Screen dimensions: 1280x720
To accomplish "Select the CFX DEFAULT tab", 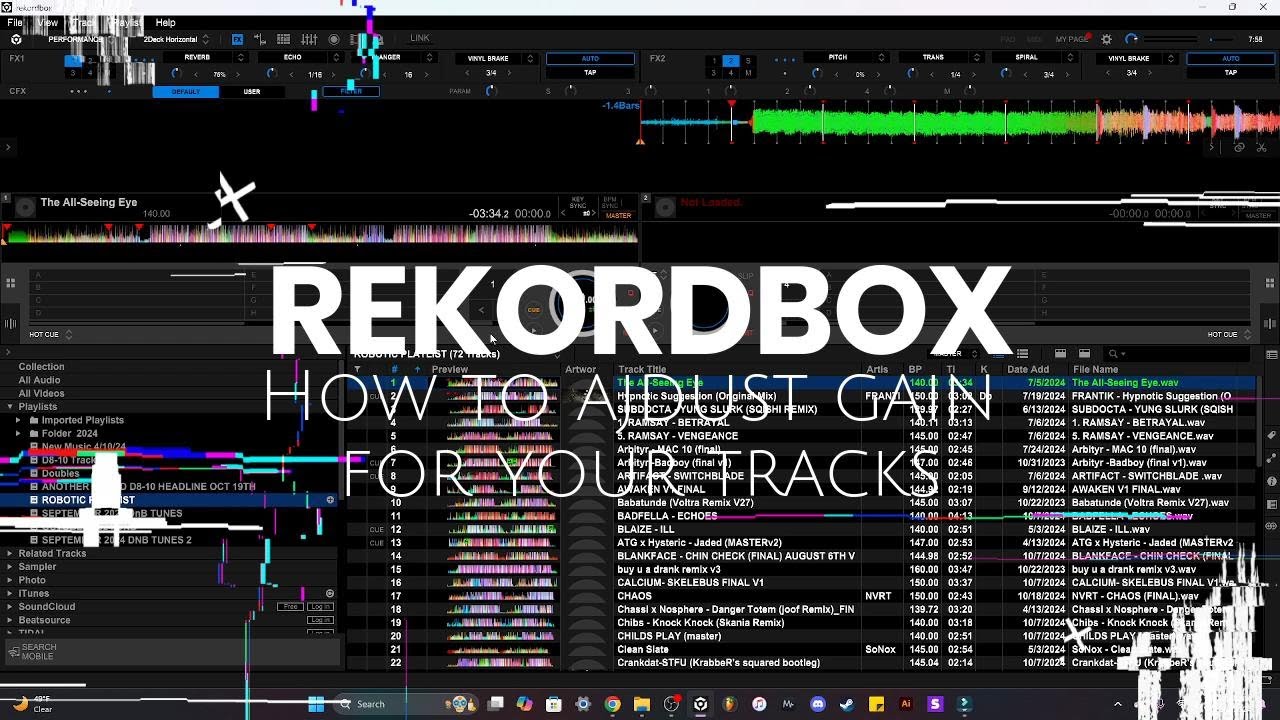I will [x=186, y=91].
